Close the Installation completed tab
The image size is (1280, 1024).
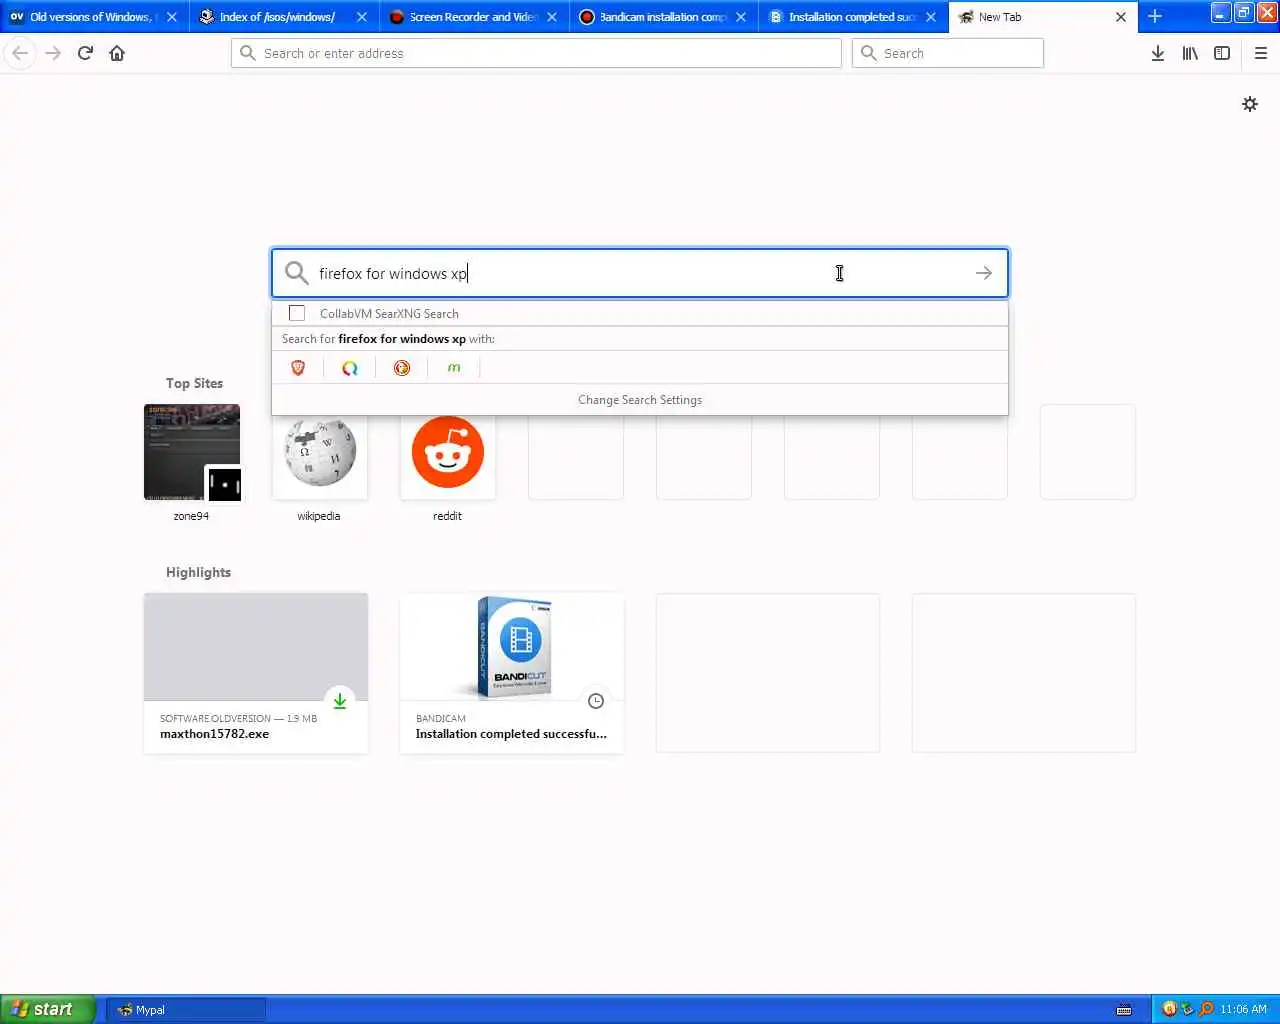point(931,17)
